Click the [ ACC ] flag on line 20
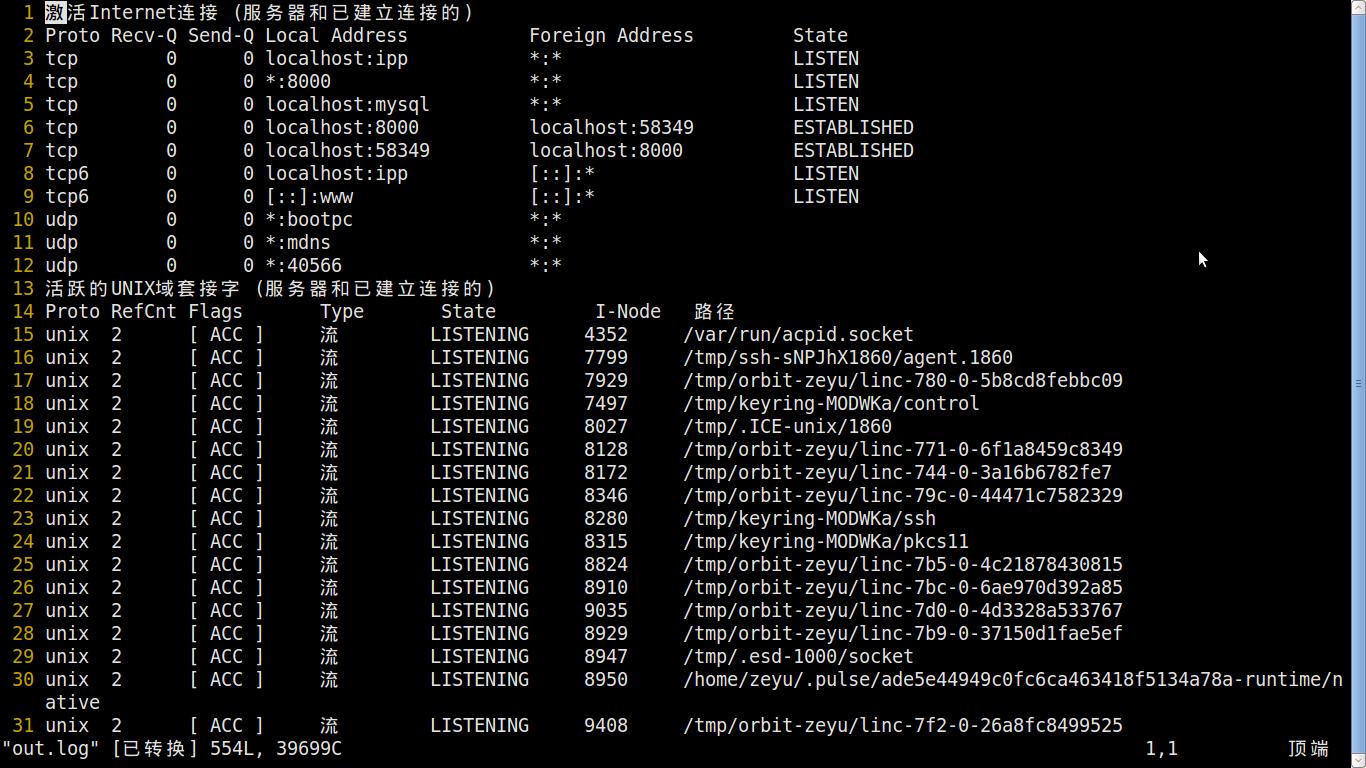1366x768 pixels. [x=226, y=449]
